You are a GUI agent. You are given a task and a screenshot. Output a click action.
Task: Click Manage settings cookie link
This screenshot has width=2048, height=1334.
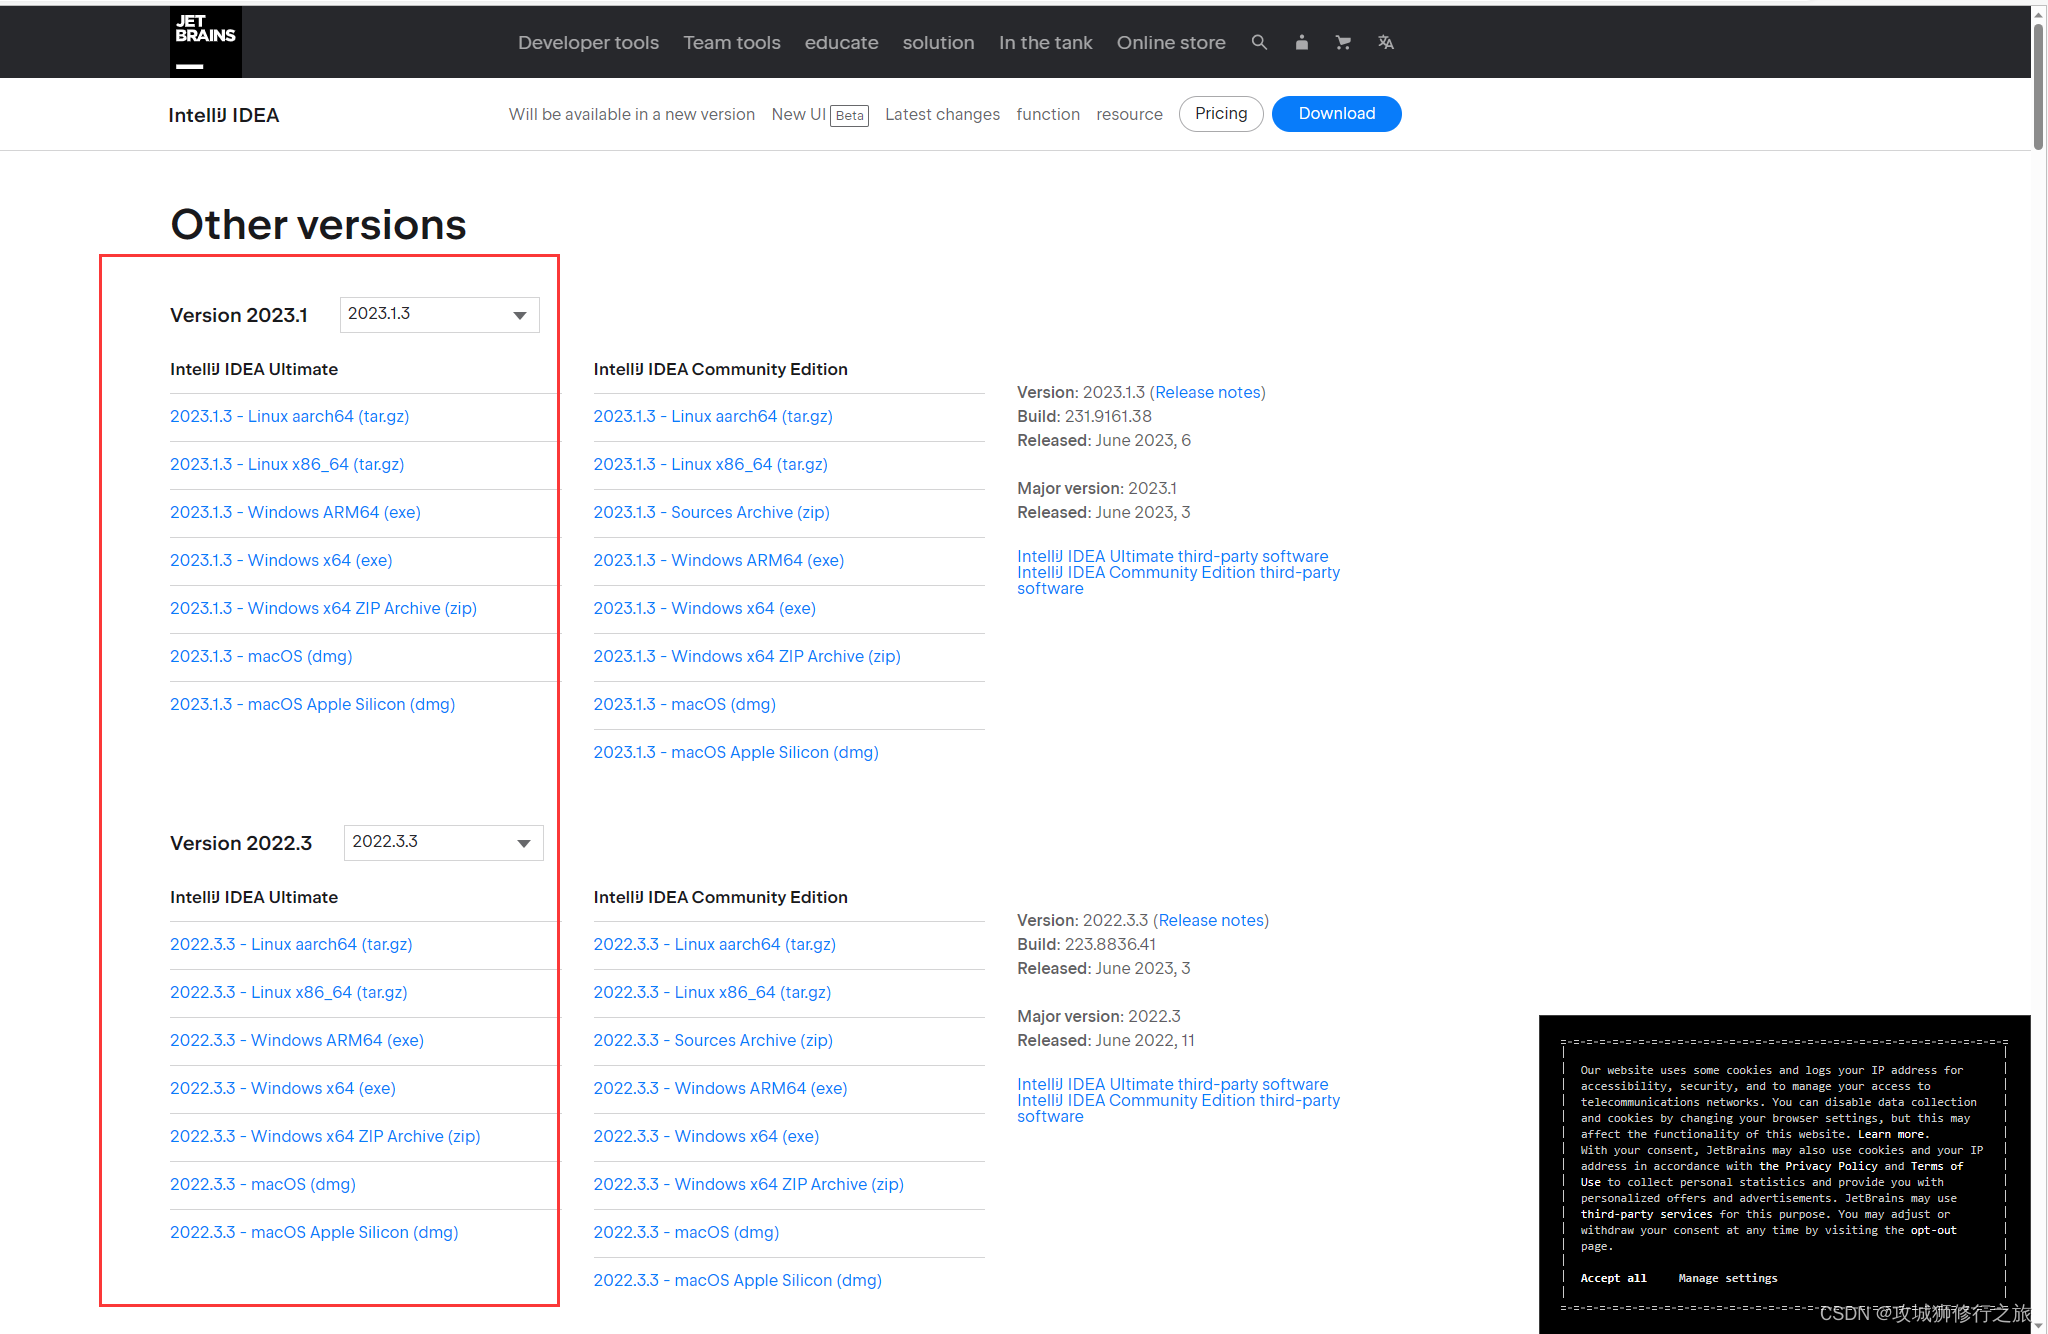[x=1729, y=1277]
